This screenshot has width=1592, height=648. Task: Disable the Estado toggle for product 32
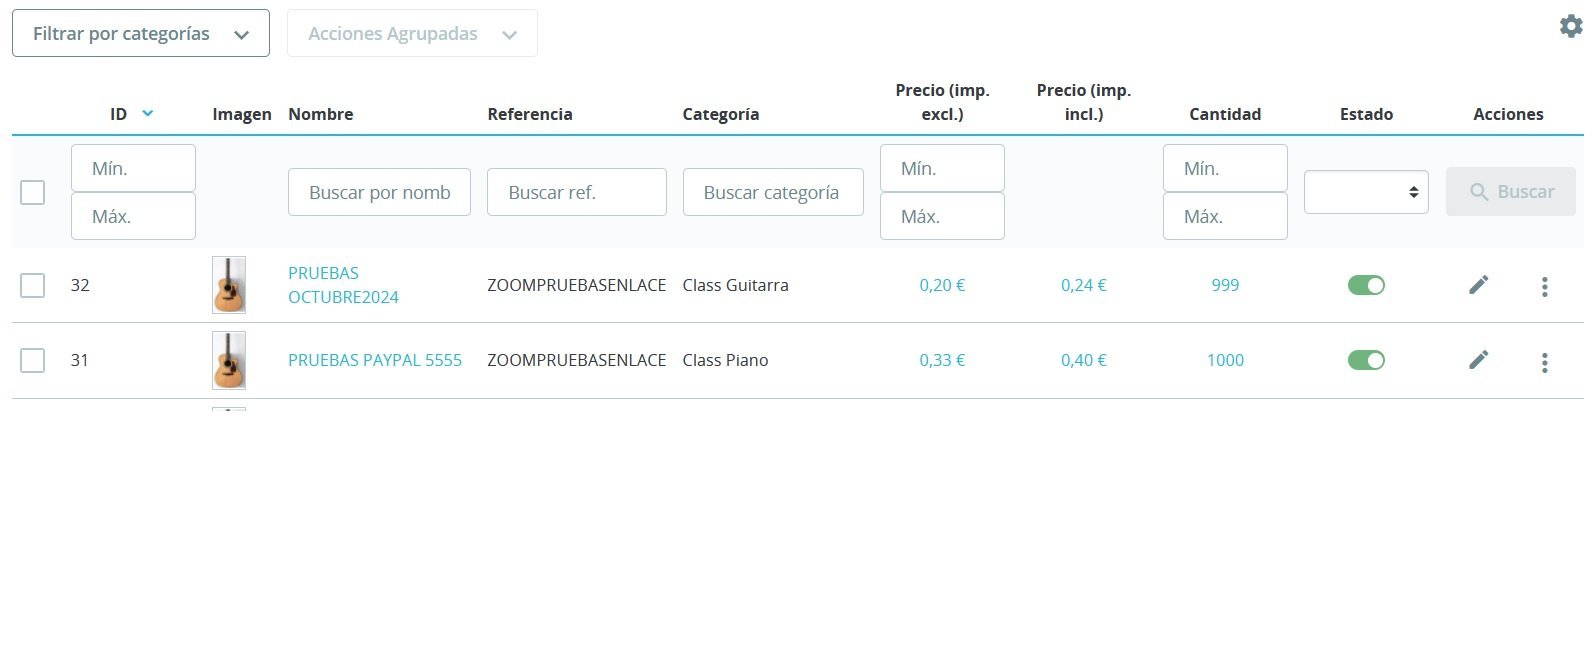tap(1366, 285)
